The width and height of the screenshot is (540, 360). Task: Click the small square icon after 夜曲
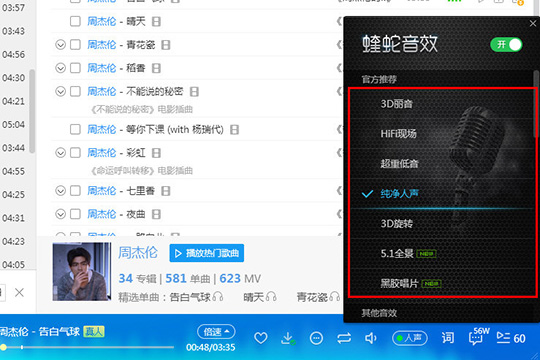tap(156, 214)
